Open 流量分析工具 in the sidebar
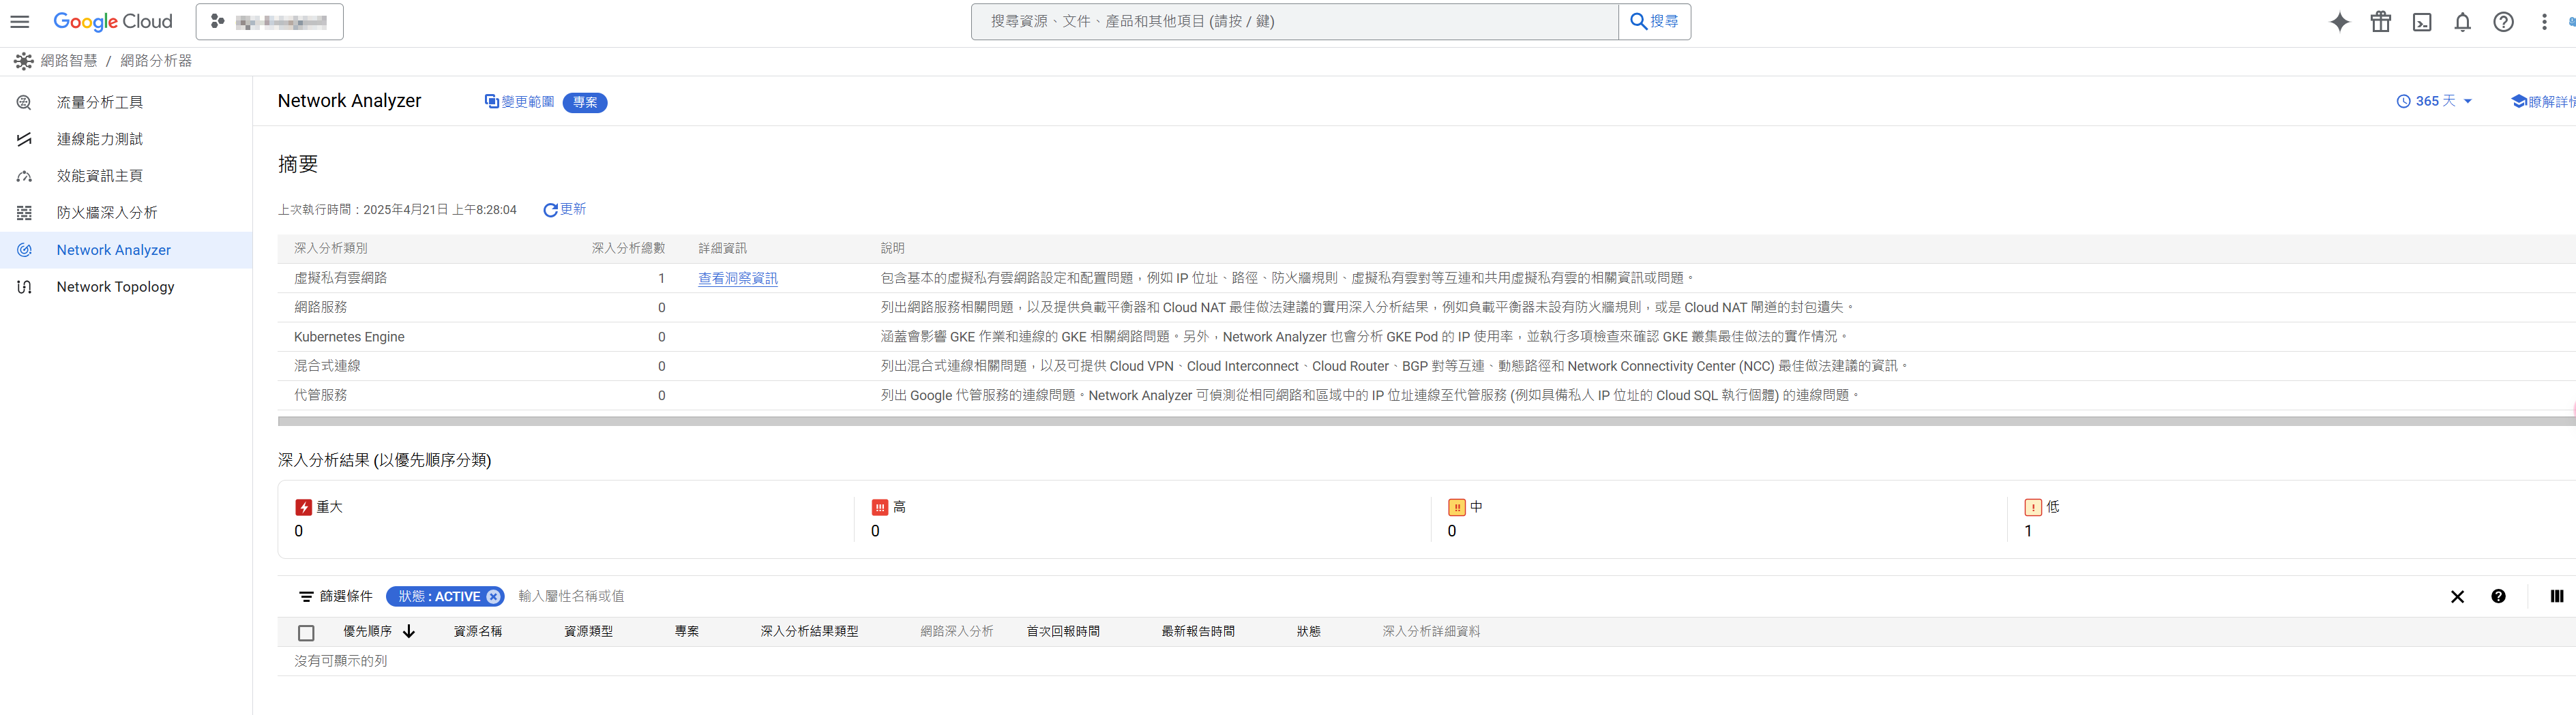 [x=126, y=102]
